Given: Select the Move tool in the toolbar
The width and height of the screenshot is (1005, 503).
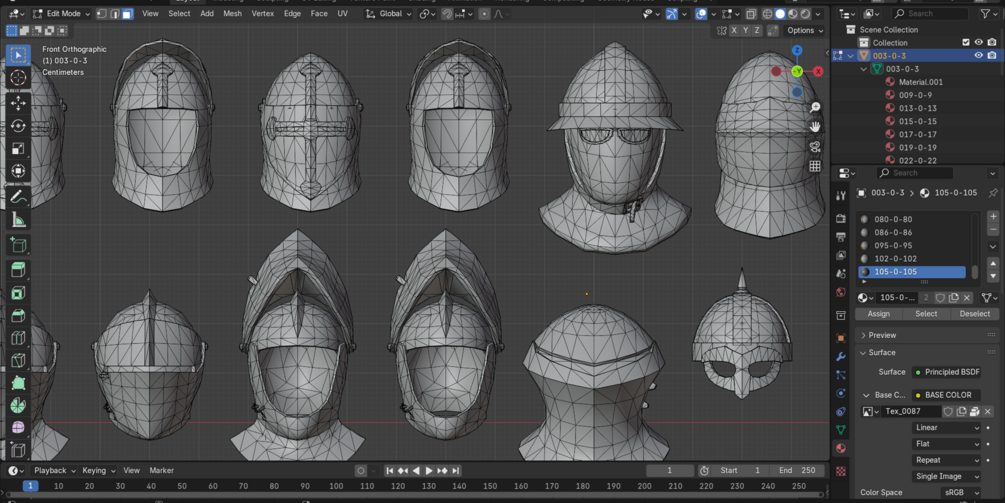Looking at the screenshot, I should point(18,103).
